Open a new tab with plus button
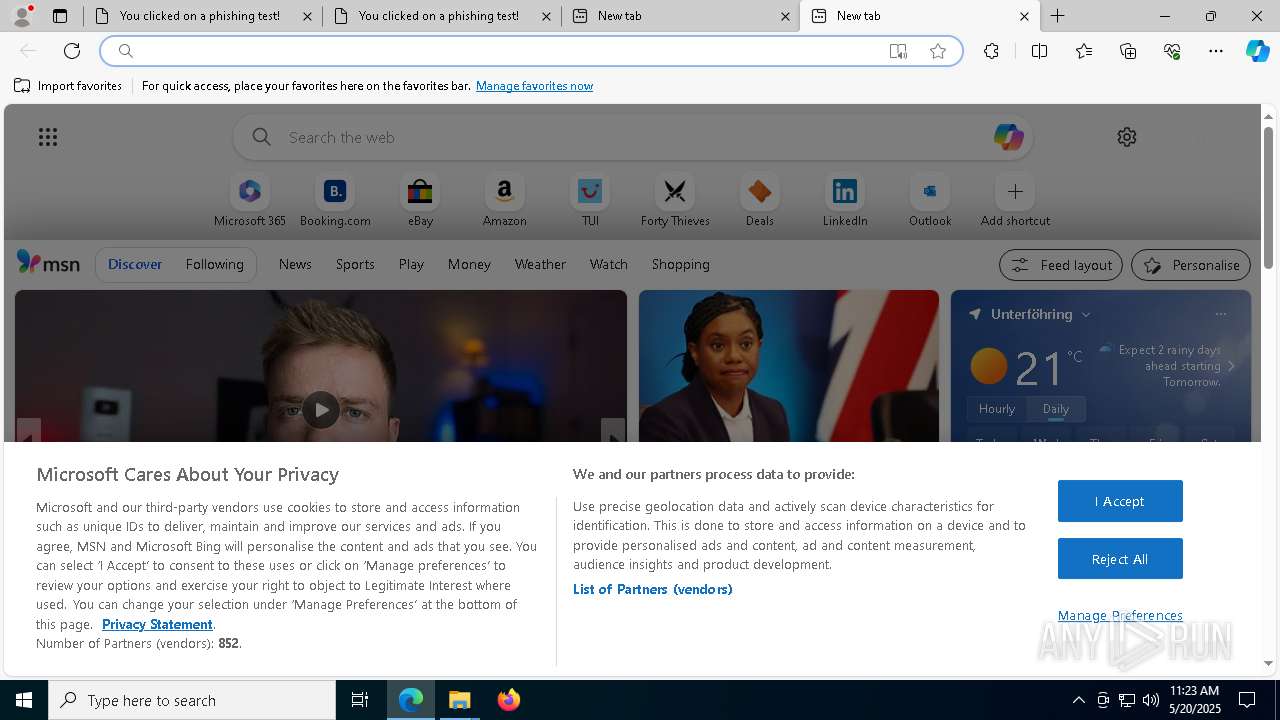Viewport: 1280px width, 720px height. click(x=1057, y=16)
